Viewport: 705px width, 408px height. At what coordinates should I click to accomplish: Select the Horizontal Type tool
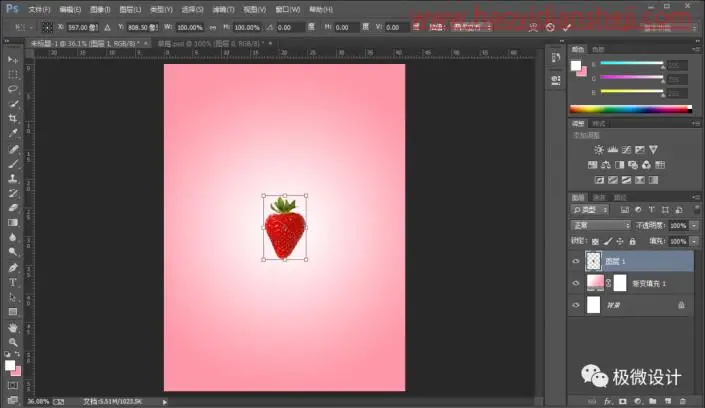point(13,282)
